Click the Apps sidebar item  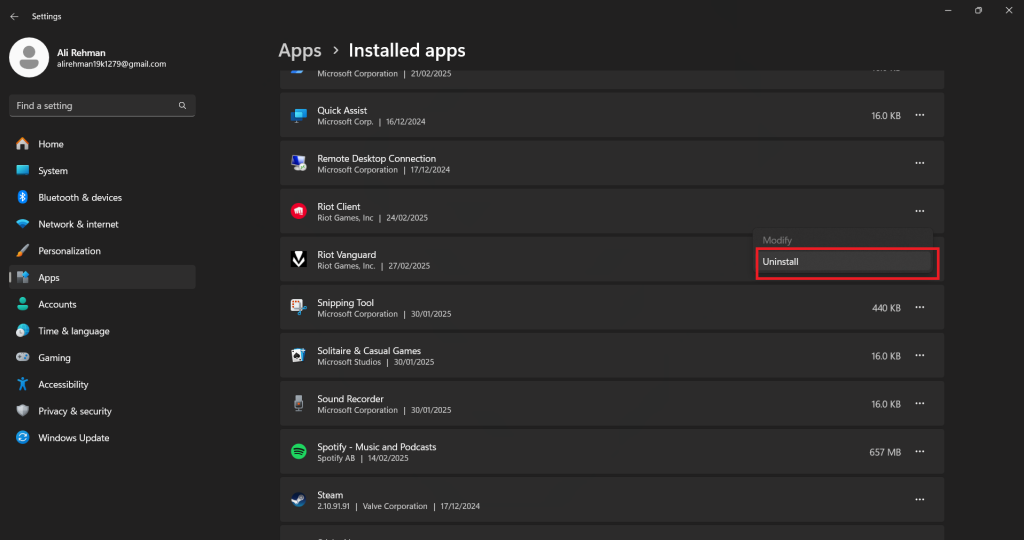[x=102, y=278]
